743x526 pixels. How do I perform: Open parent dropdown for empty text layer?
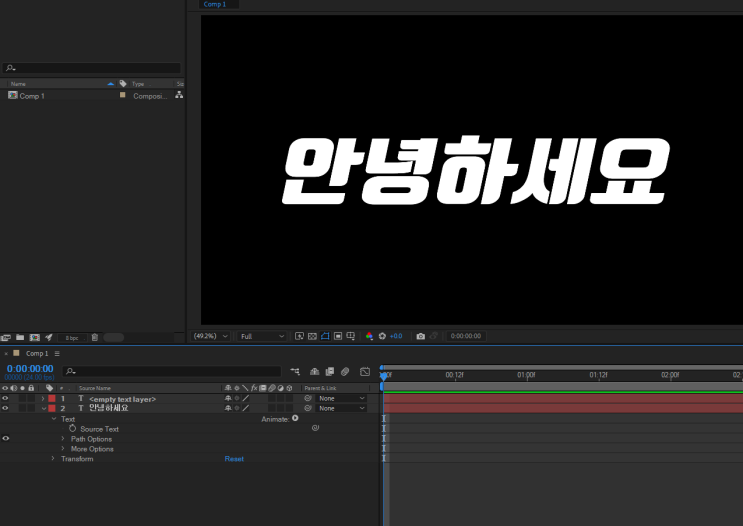point(341,398)
